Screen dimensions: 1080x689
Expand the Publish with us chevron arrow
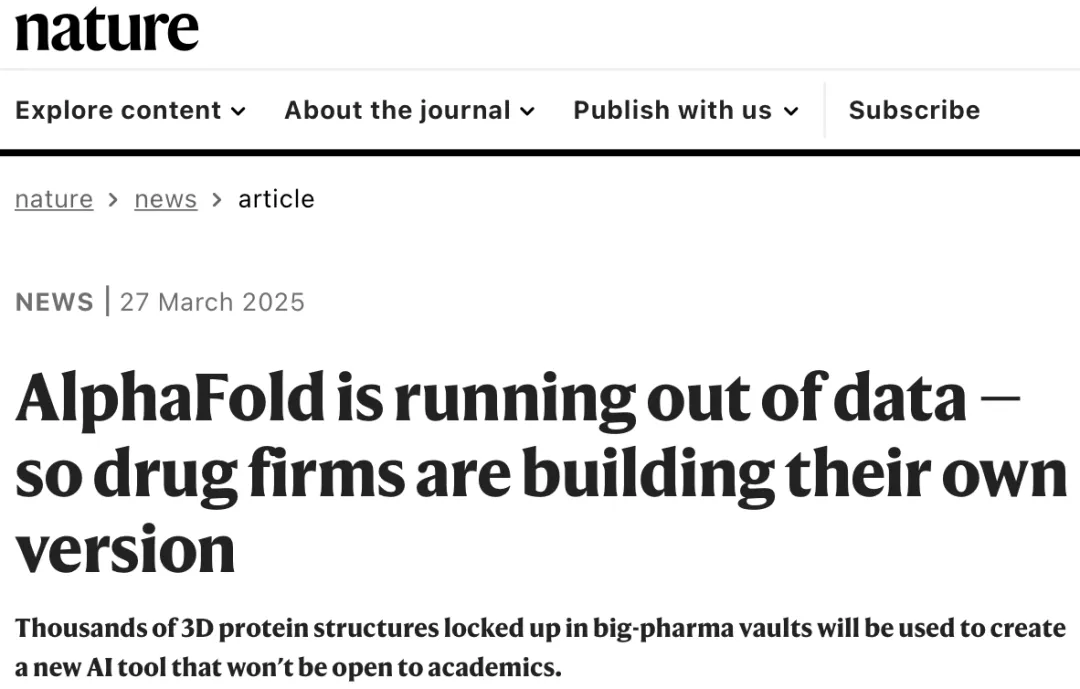[x=791, y=112]
